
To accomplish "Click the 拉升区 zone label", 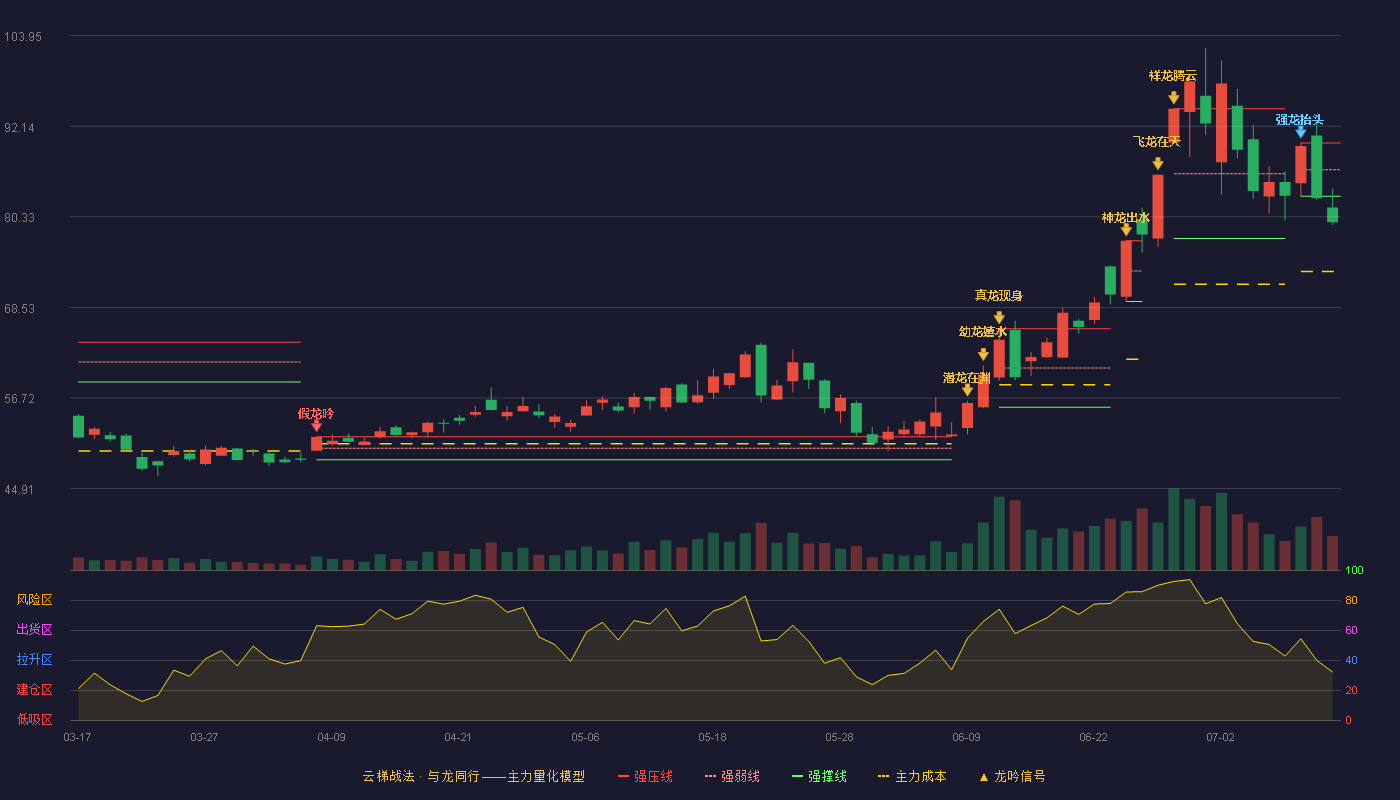I will tap(34, 660).
